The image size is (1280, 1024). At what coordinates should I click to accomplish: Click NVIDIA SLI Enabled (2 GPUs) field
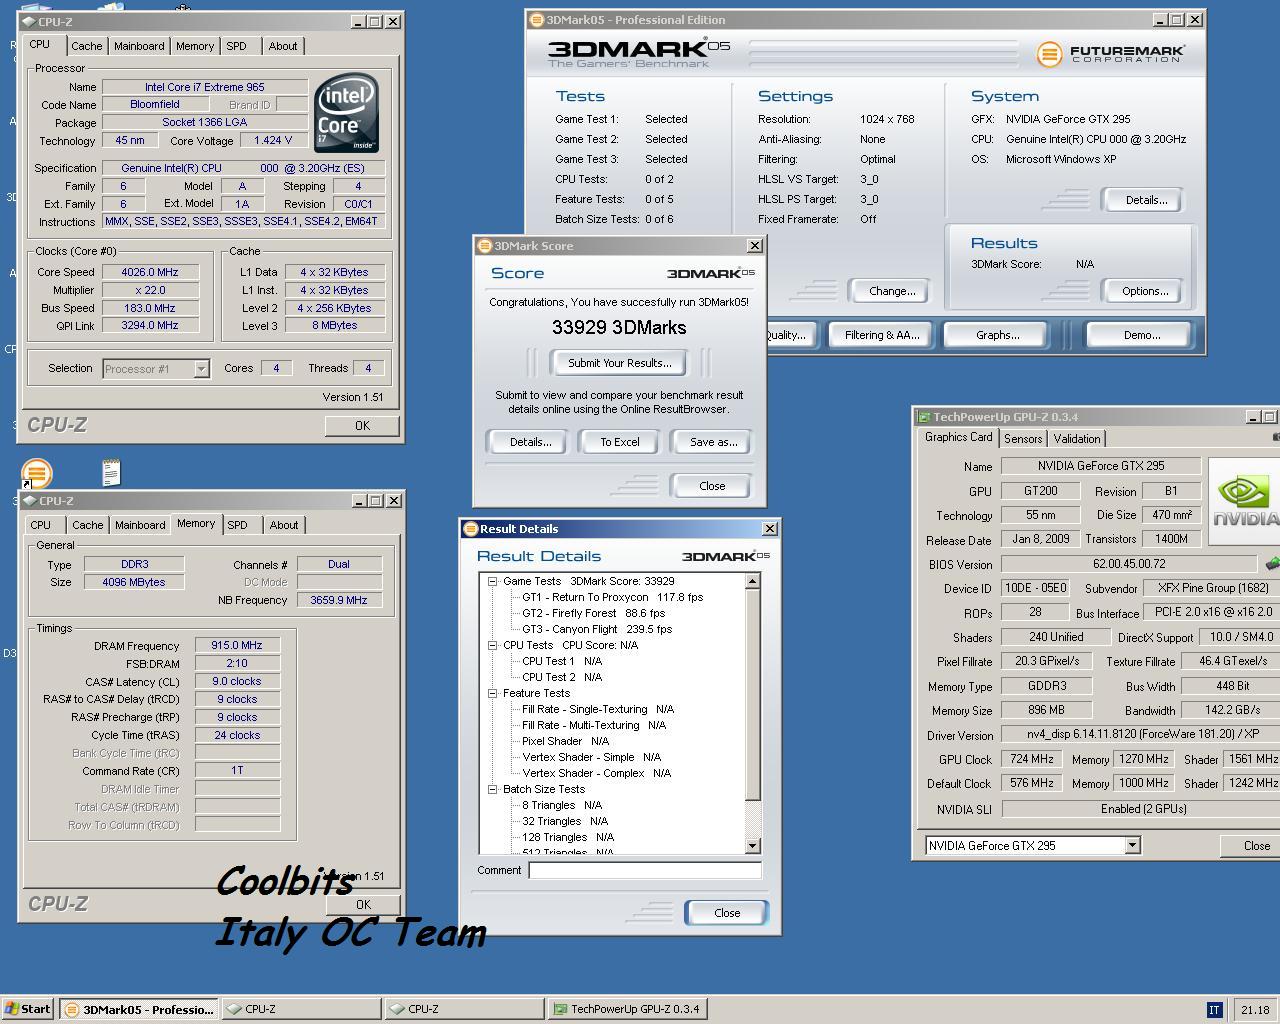coord(1141,809)
